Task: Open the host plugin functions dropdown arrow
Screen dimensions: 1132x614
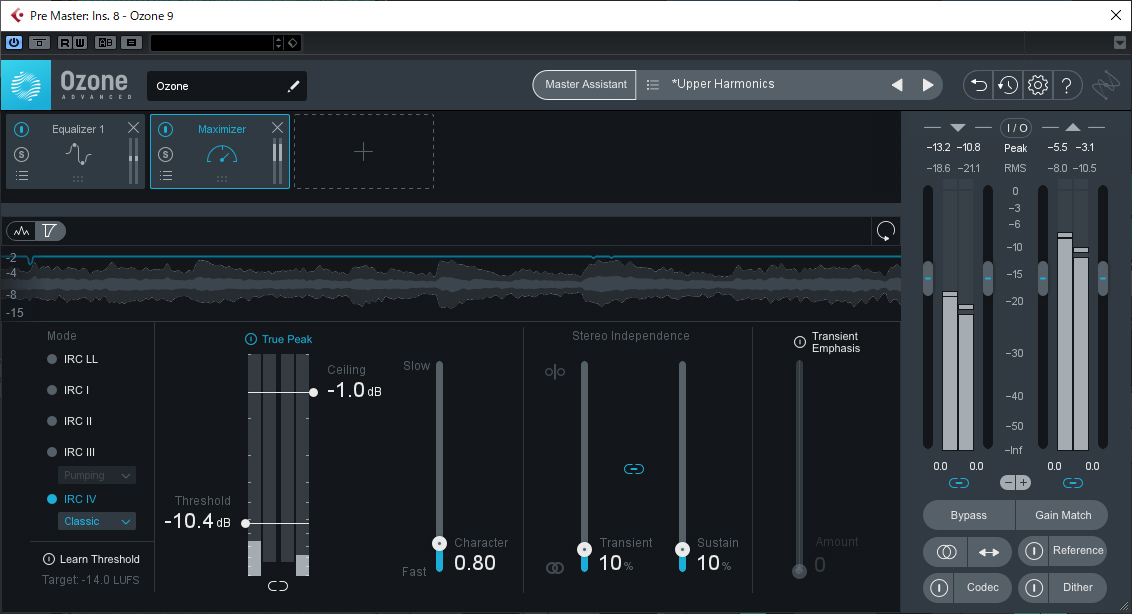Action: pos(1119,43)
